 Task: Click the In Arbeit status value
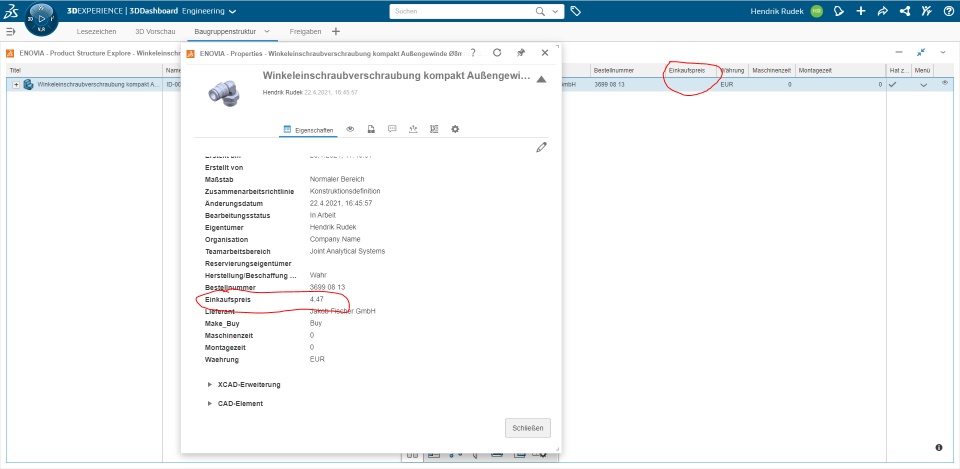pyautogui.click(x=323, y=216)
